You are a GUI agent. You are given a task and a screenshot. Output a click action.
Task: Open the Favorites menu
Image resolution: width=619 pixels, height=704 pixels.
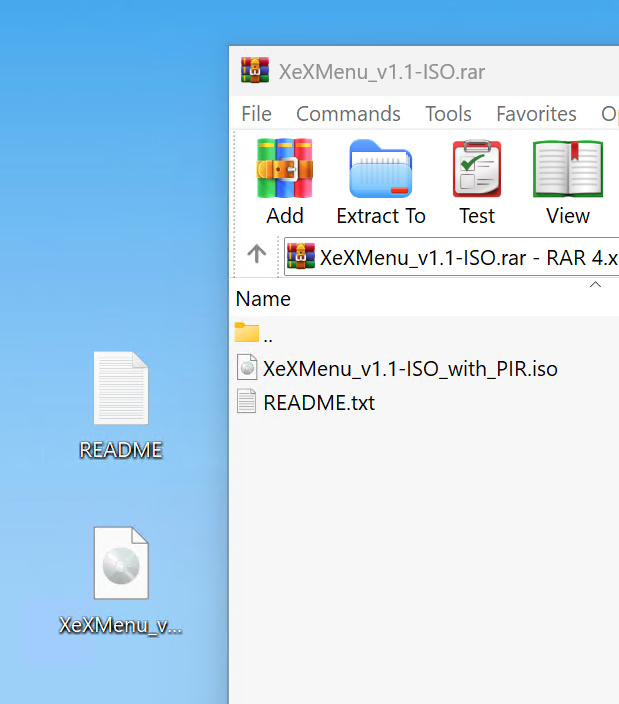[x=536, y=114]
